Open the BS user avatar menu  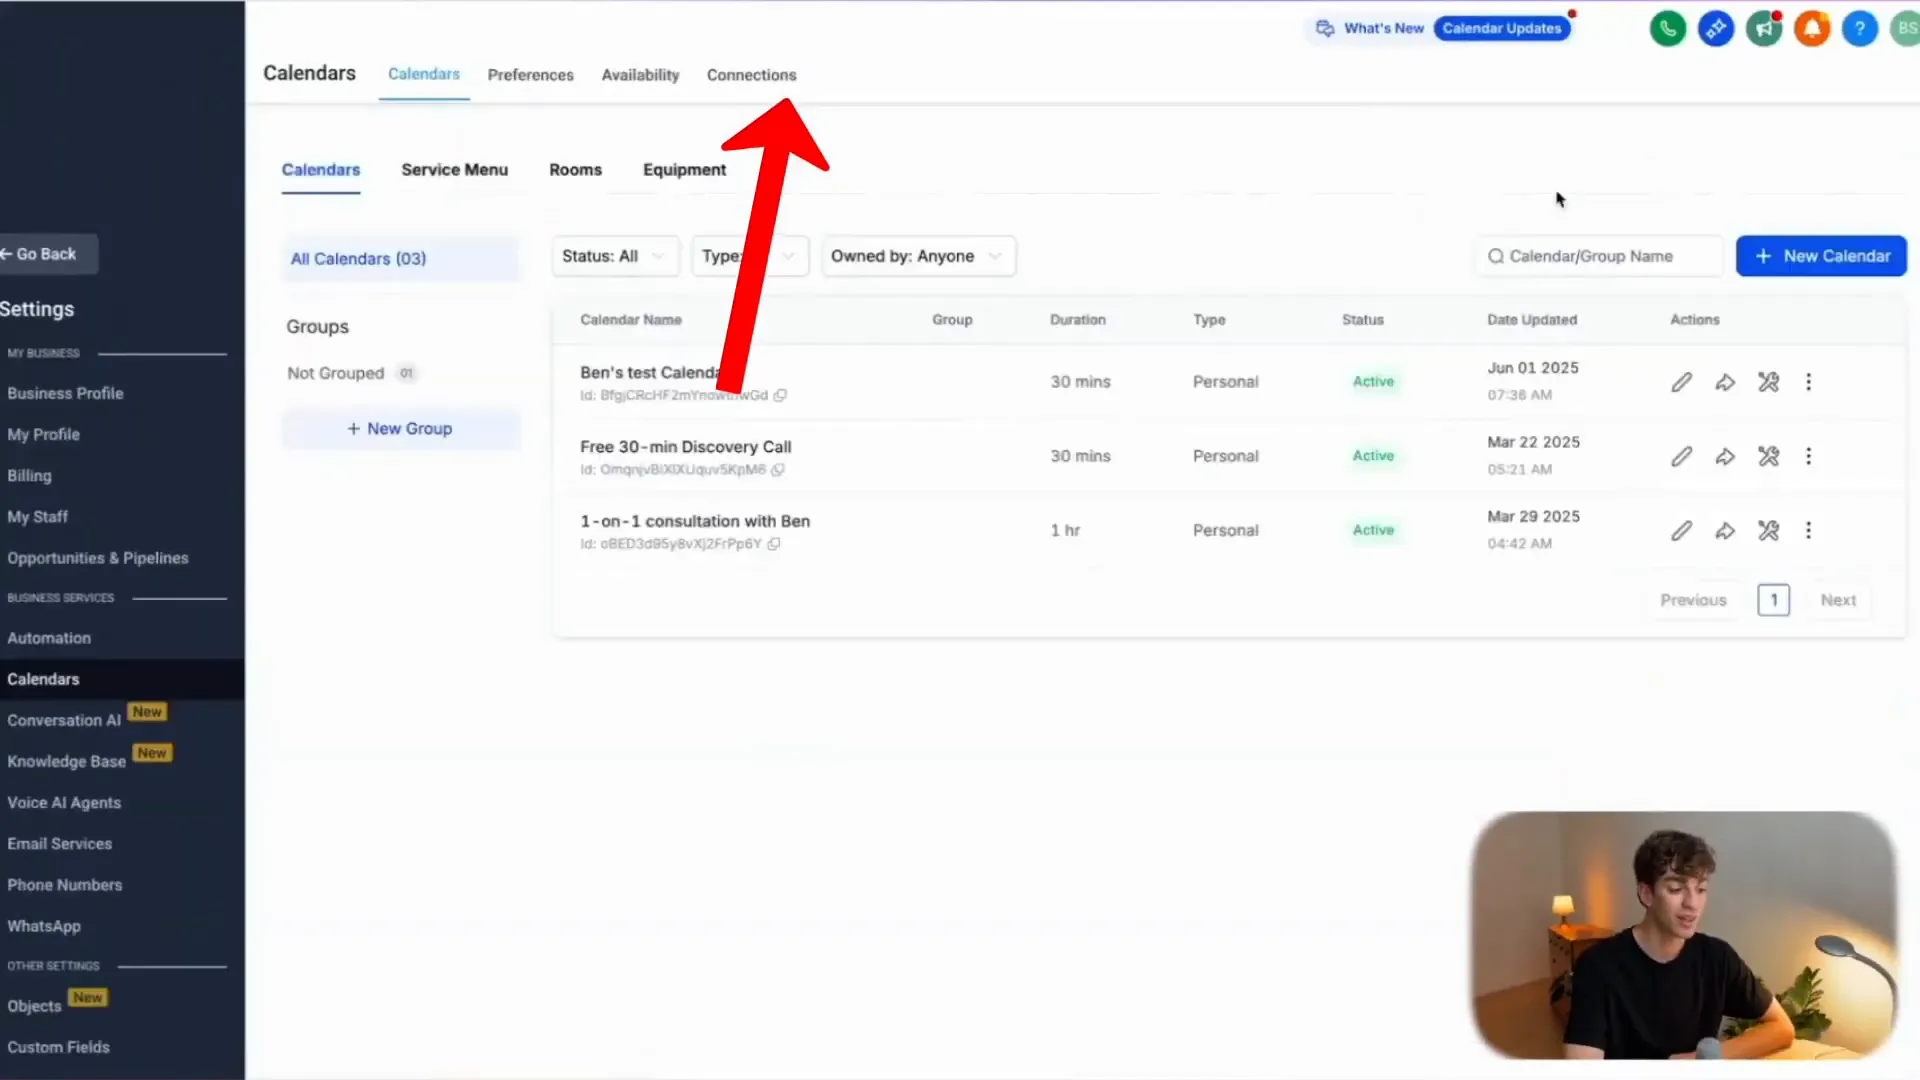1906,28
